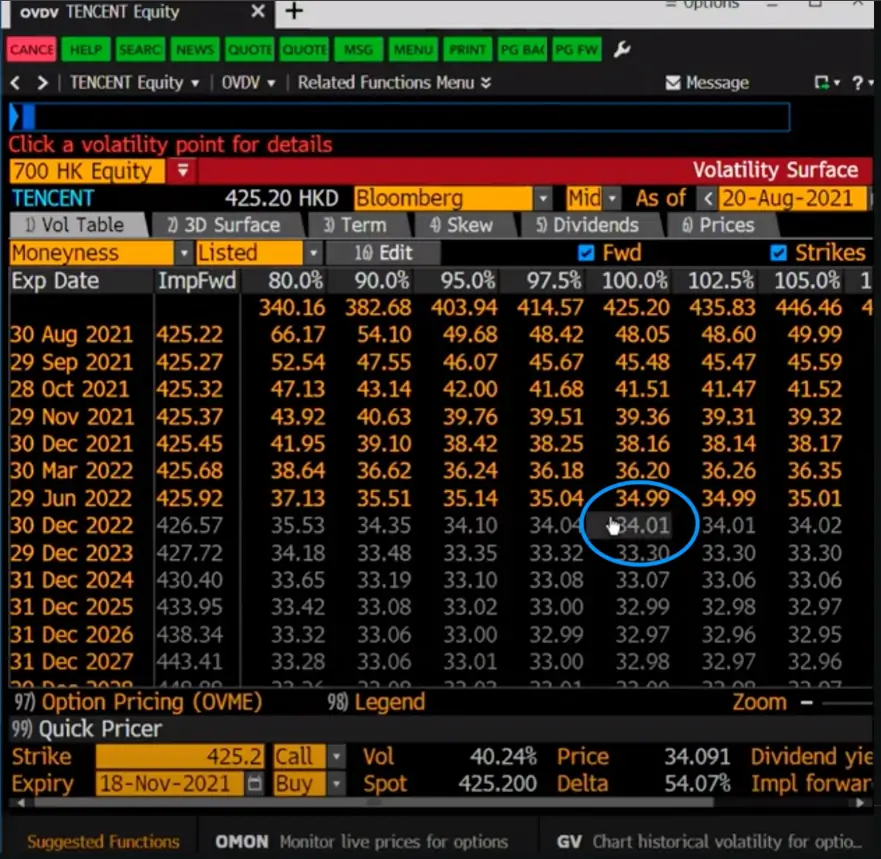
Task: Open the Bloomberg source dropdown
Action: tap(542, 198)
